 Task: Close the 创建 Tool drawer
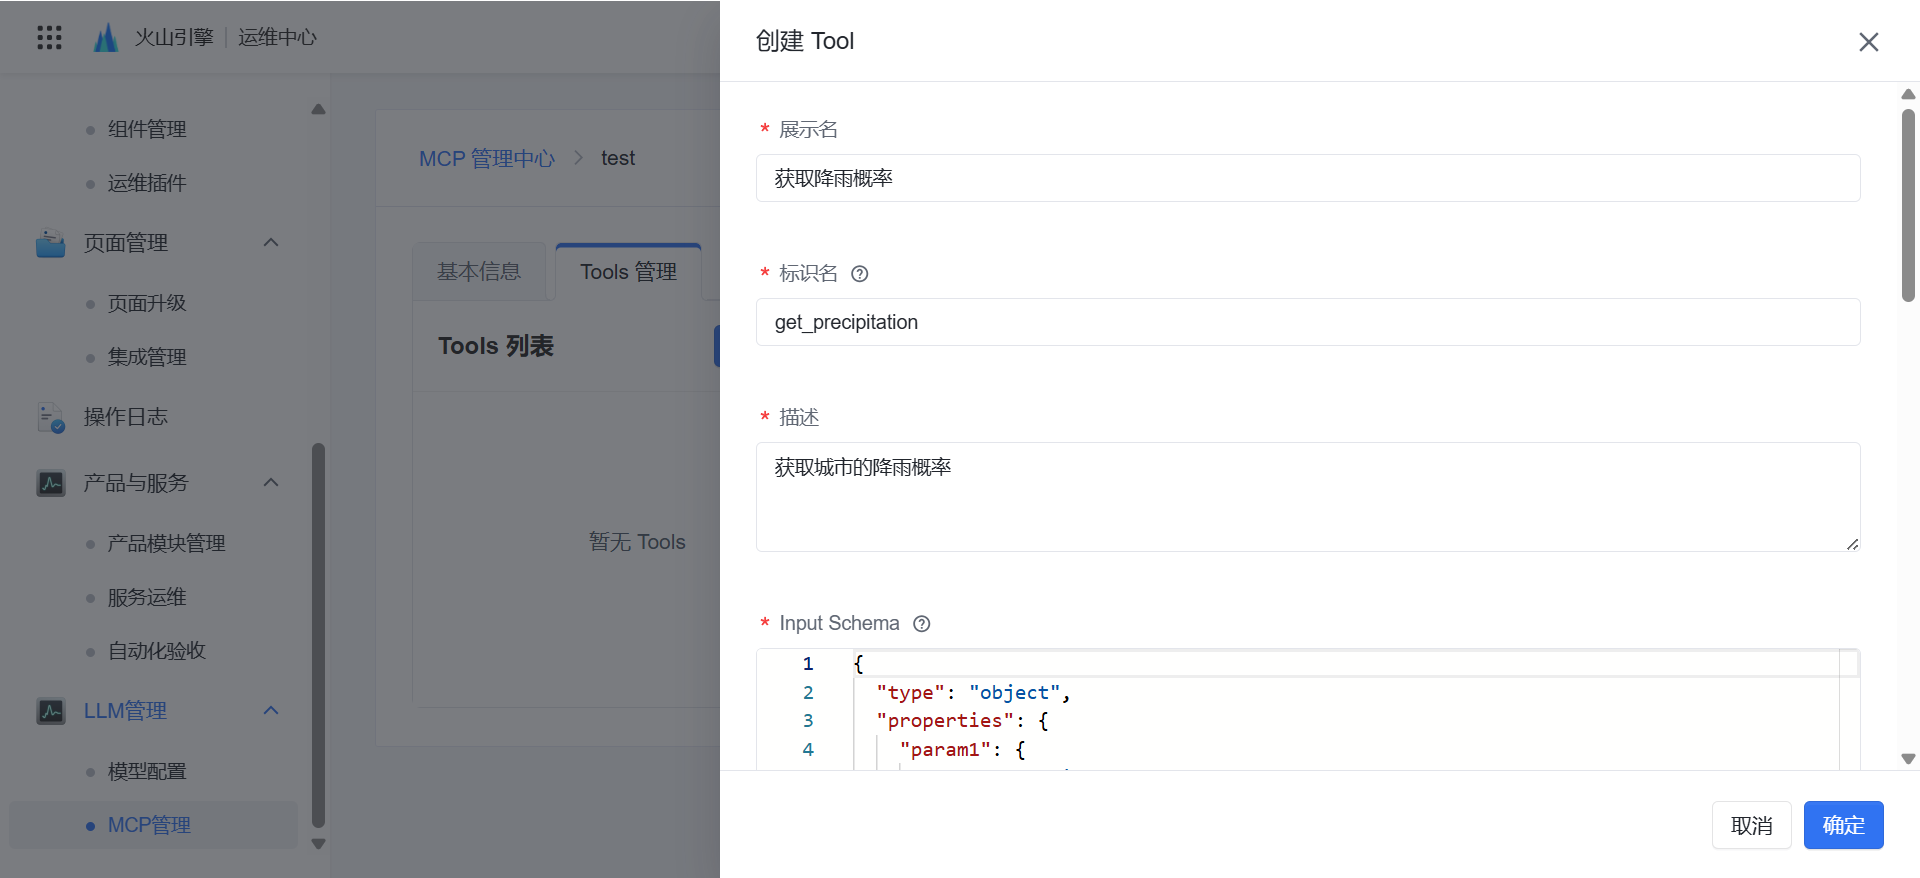tap(1868, 42)
